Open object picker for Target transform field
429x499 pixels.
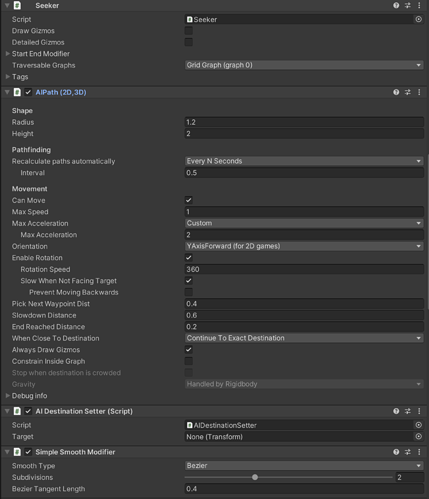[419, 436]
